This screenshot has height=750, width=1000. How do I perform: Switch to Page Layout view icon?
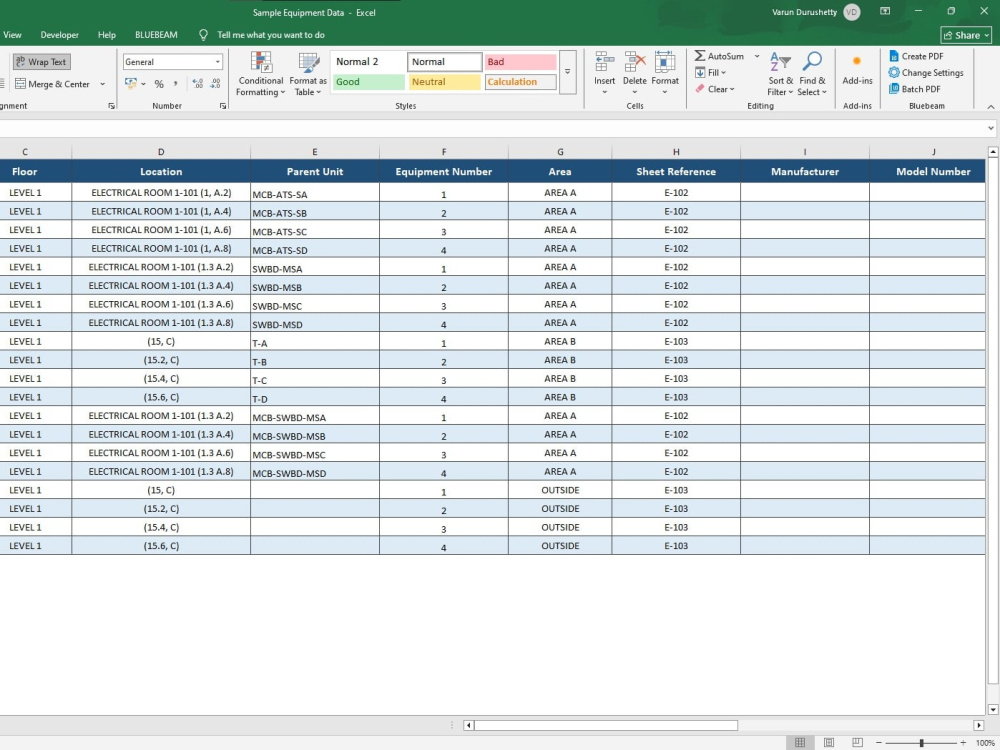pos(828,742)
